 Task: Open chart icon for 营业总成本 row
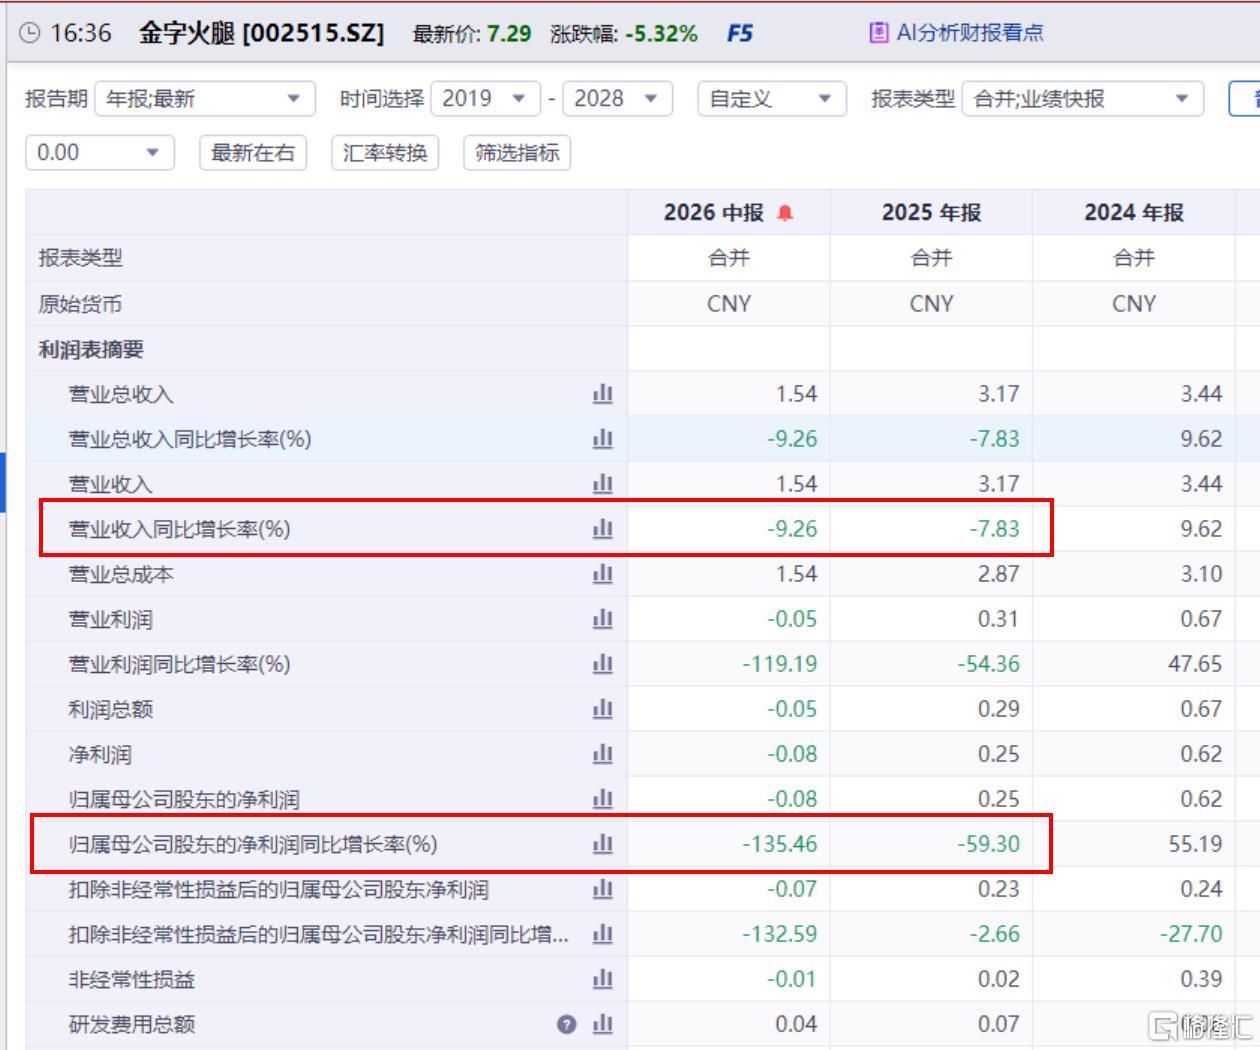(x=602, y=574)
